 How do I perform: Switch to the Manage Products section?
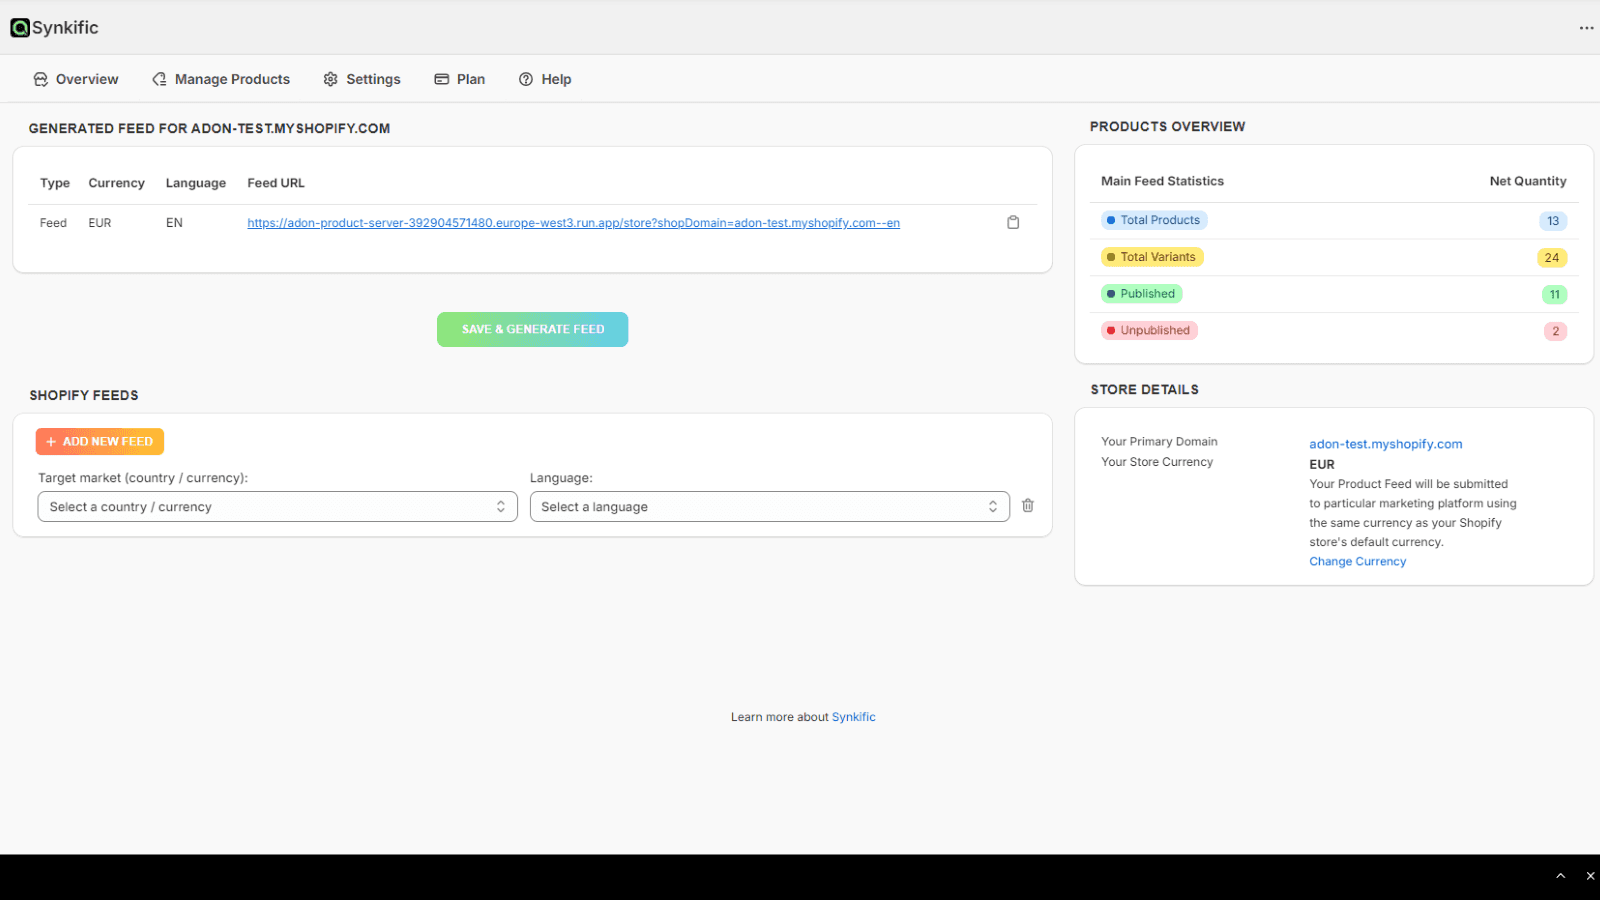coord(231,78)
